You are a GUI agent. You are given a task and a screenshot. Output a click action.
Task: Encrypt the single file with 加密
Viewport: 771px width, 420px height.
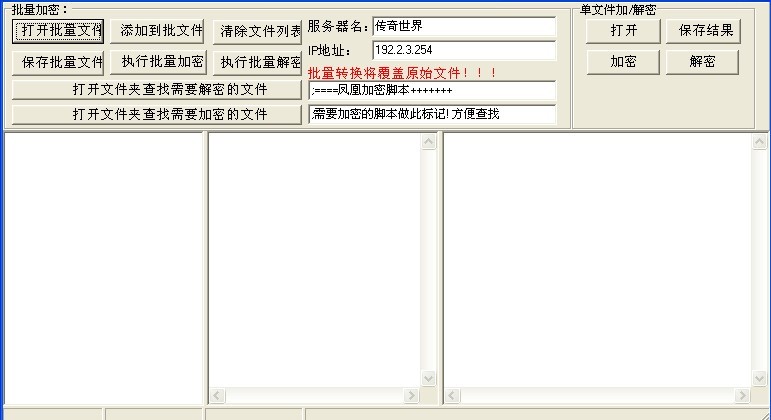624,62
